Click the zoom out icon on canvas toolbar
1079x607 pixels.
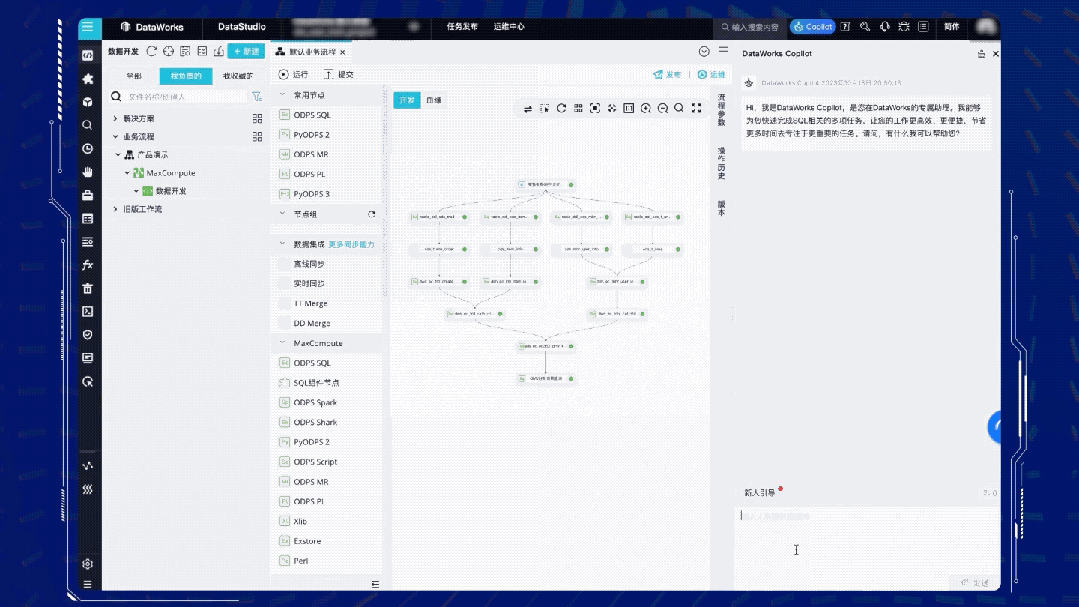coord(663,108)
